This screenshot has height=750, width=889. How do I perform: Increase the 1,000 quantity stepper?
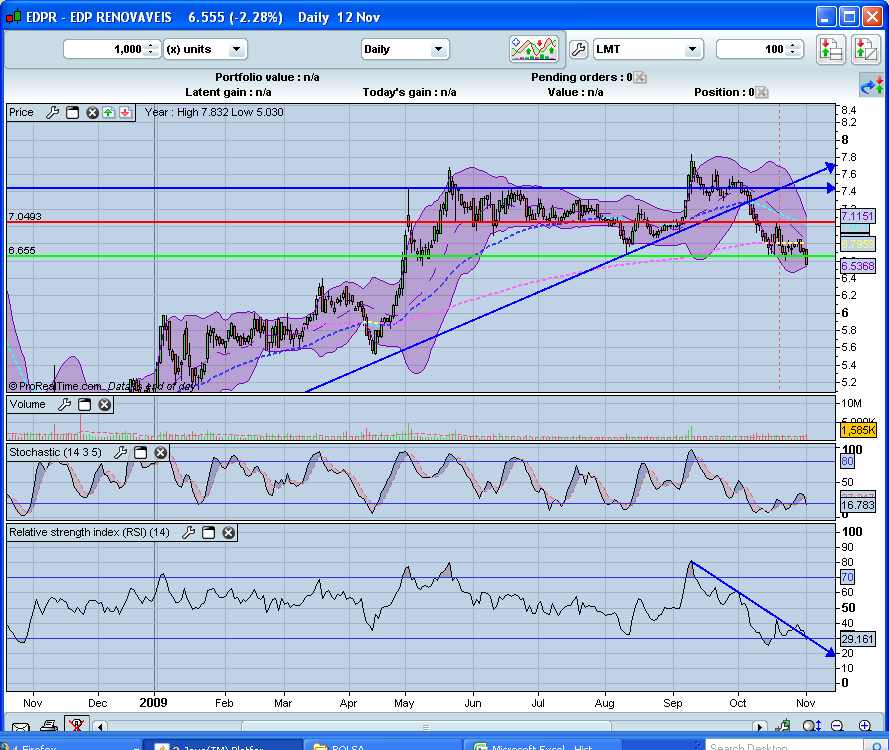151,45
